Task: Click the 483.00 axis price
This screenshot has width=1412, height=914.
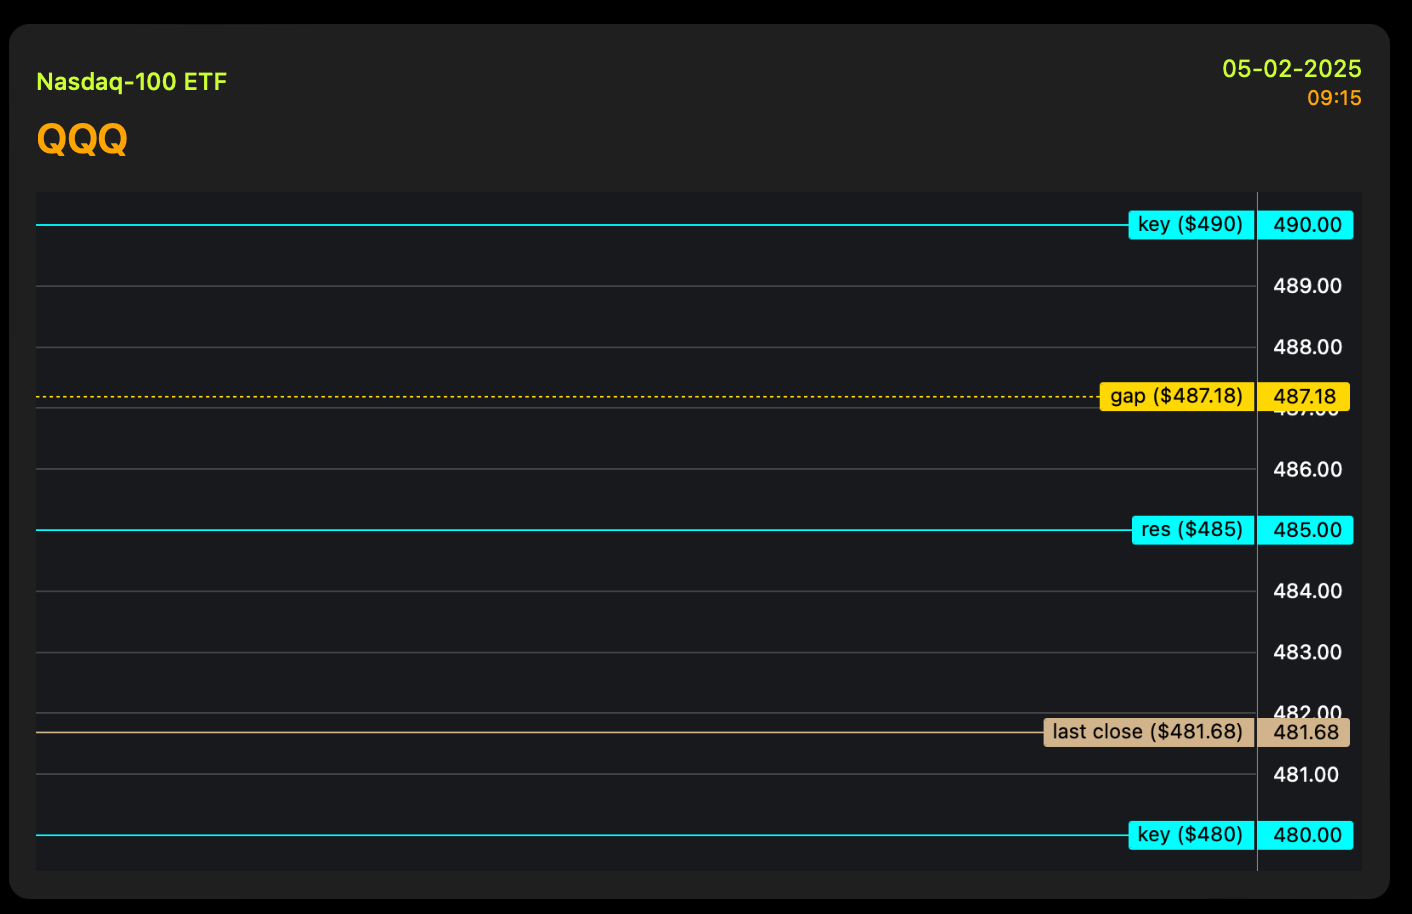Action: point(1307,652)
